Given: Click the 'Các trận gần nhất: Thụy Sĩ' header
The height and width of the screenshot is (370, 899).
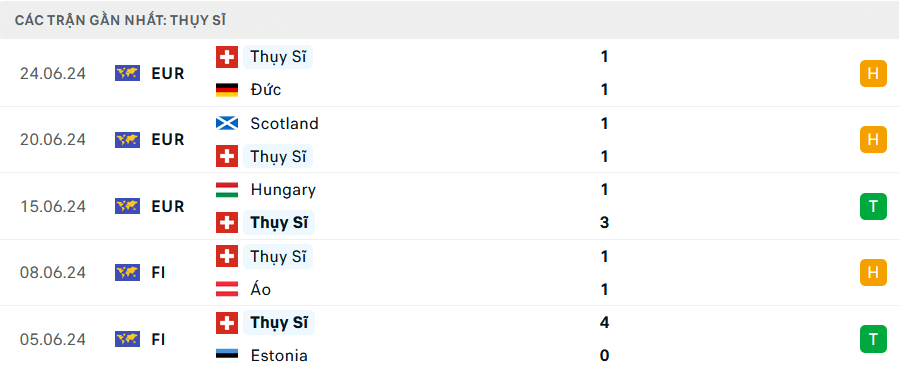Looking at the screenshot, I should coord(120,20).
